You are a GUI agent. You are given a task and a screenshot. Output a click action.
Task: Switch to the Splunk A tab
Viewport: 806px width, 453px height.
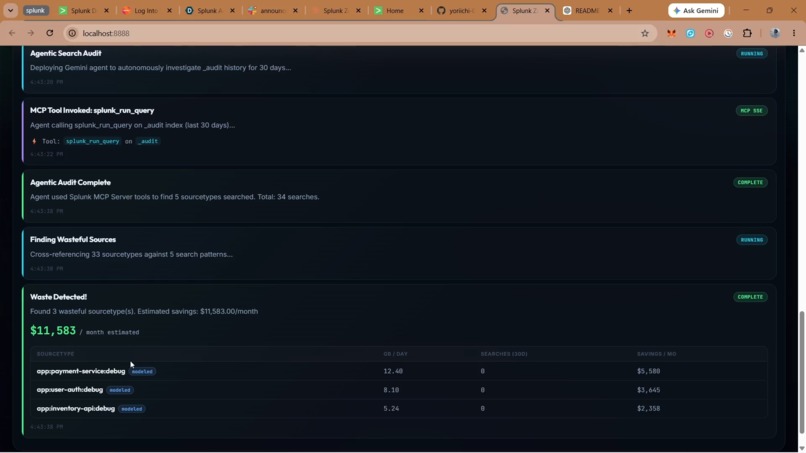[x=210, y=10]
